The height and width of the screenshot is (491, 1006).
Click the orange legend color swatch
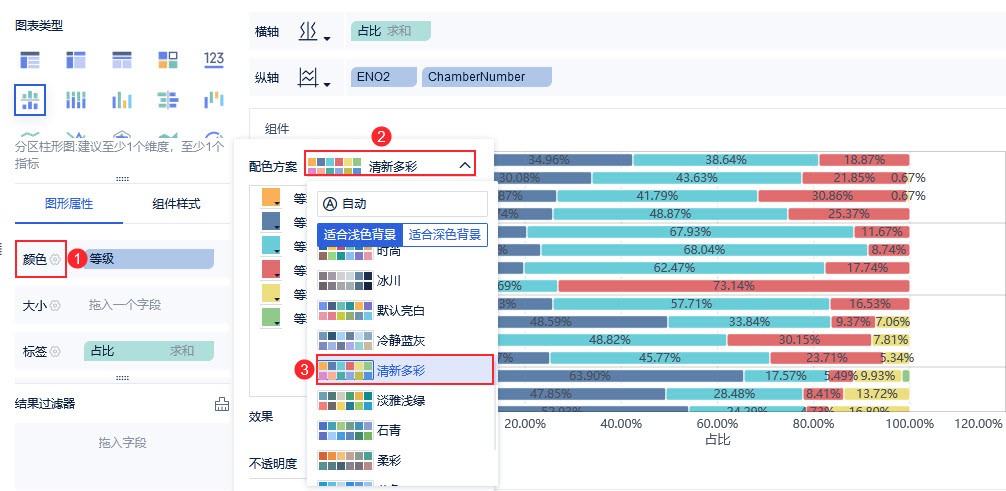click(x=270, y=198)
